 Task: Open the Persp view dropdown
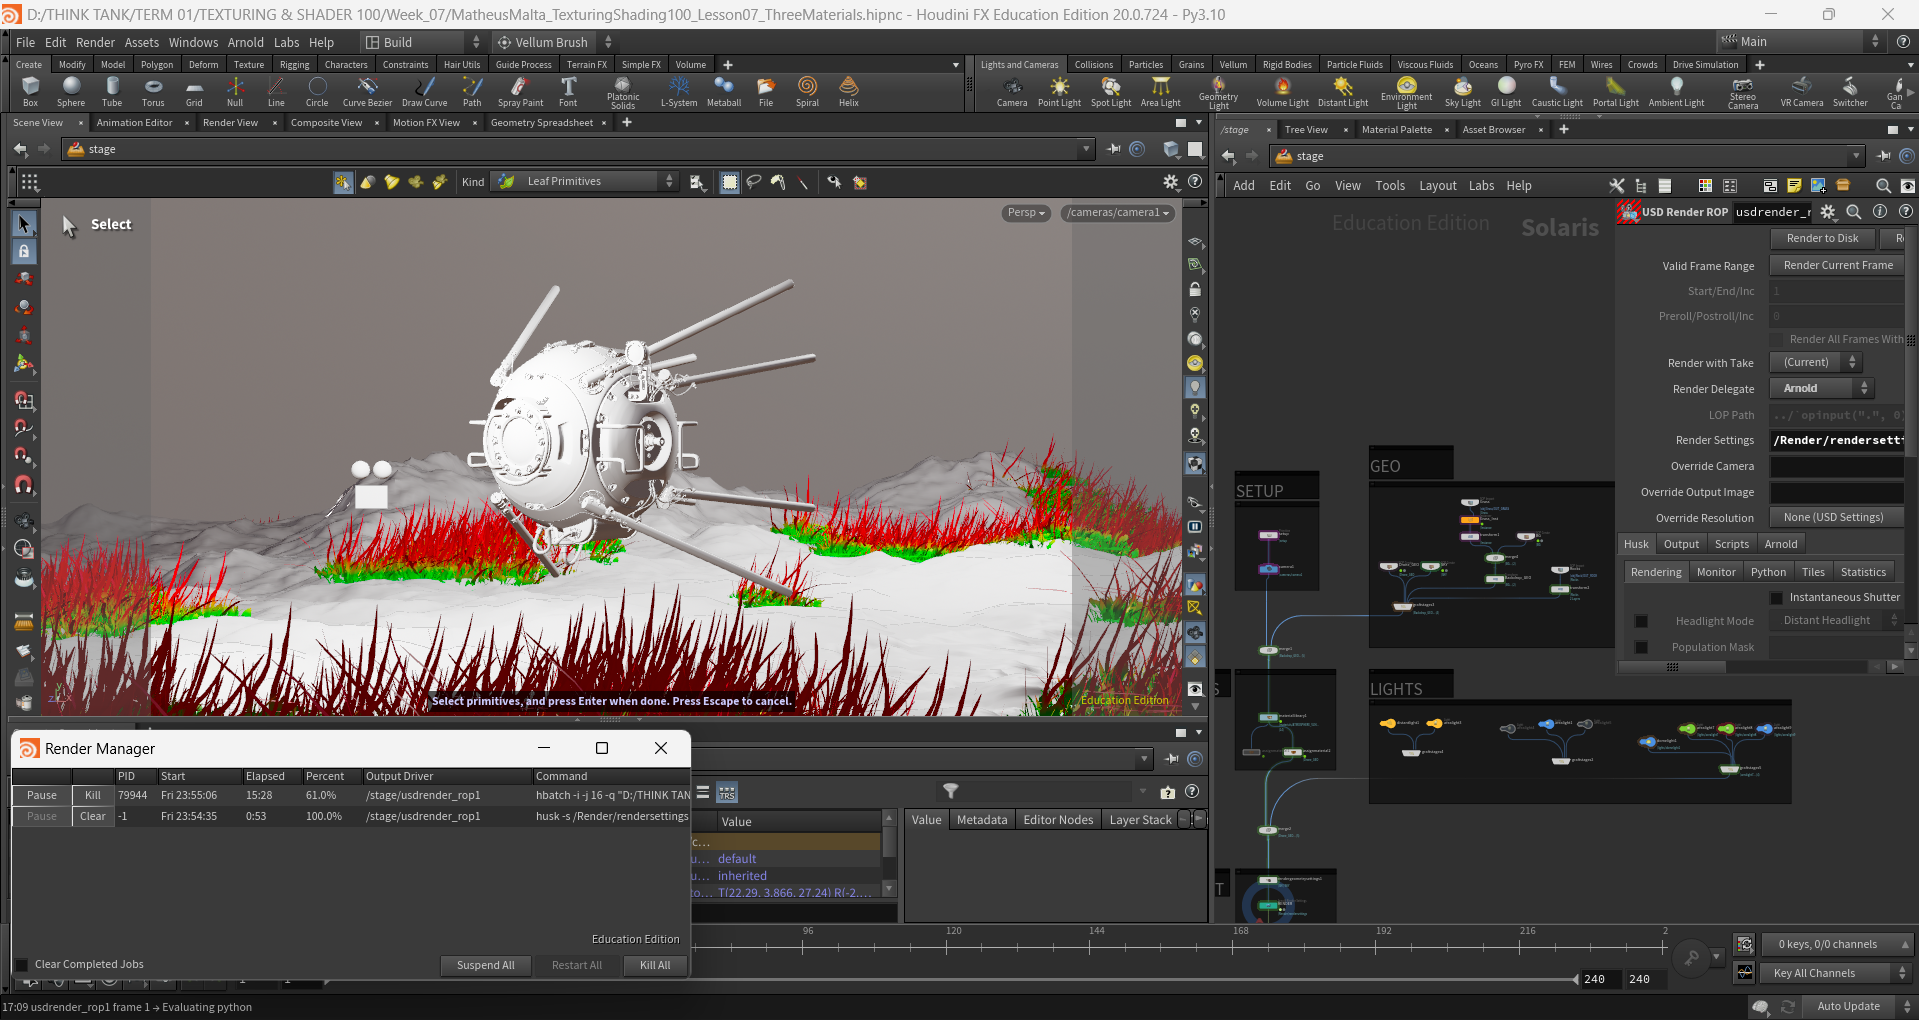pyautogui.click(x=1026, y=212)
